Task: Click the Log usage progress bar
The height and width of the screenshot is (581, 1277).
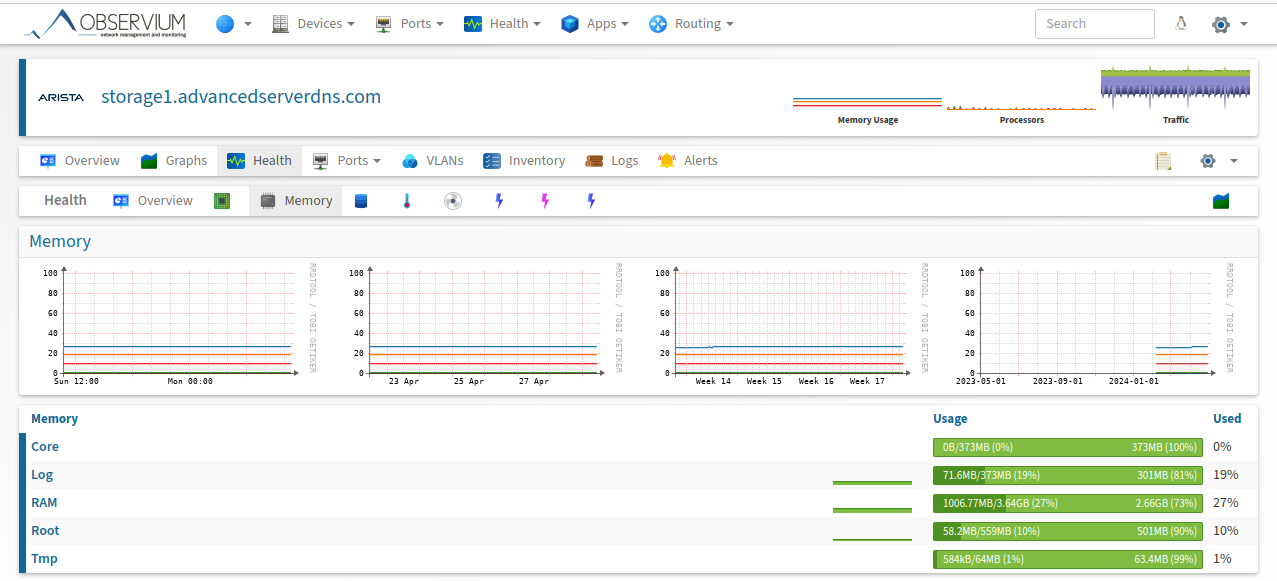Action: (x=1067, y=475)
